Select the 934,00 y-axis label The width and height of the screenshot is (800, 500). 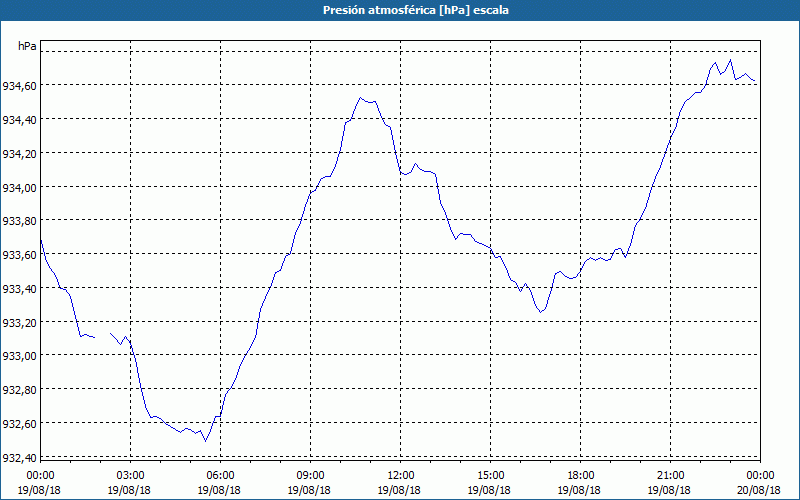(19, 187)
